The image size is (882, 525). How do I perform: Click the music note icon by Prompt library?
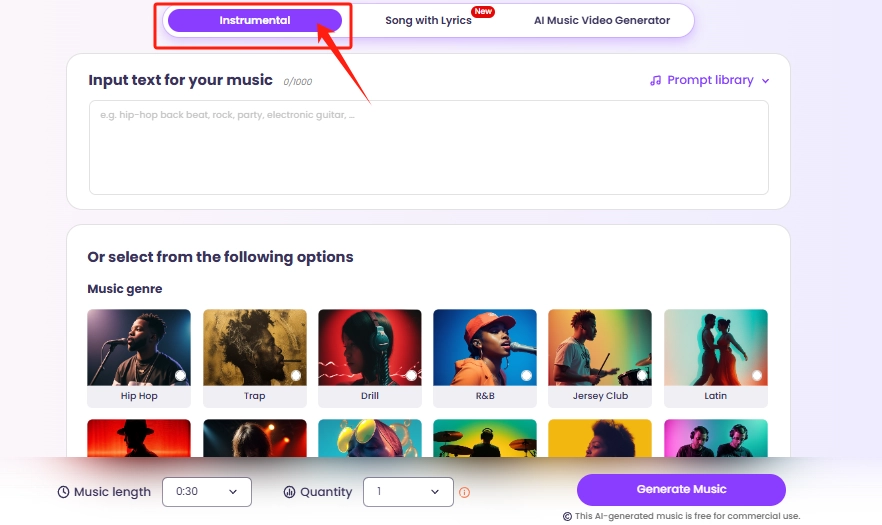click(x=655, y=80)
